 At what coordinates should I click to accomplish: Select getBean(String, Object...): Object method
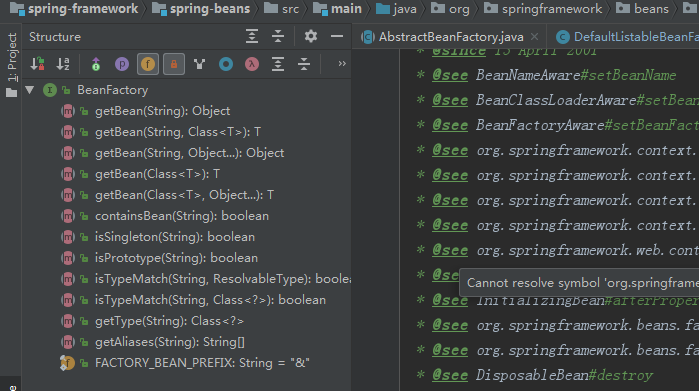(x=189, y=153)
